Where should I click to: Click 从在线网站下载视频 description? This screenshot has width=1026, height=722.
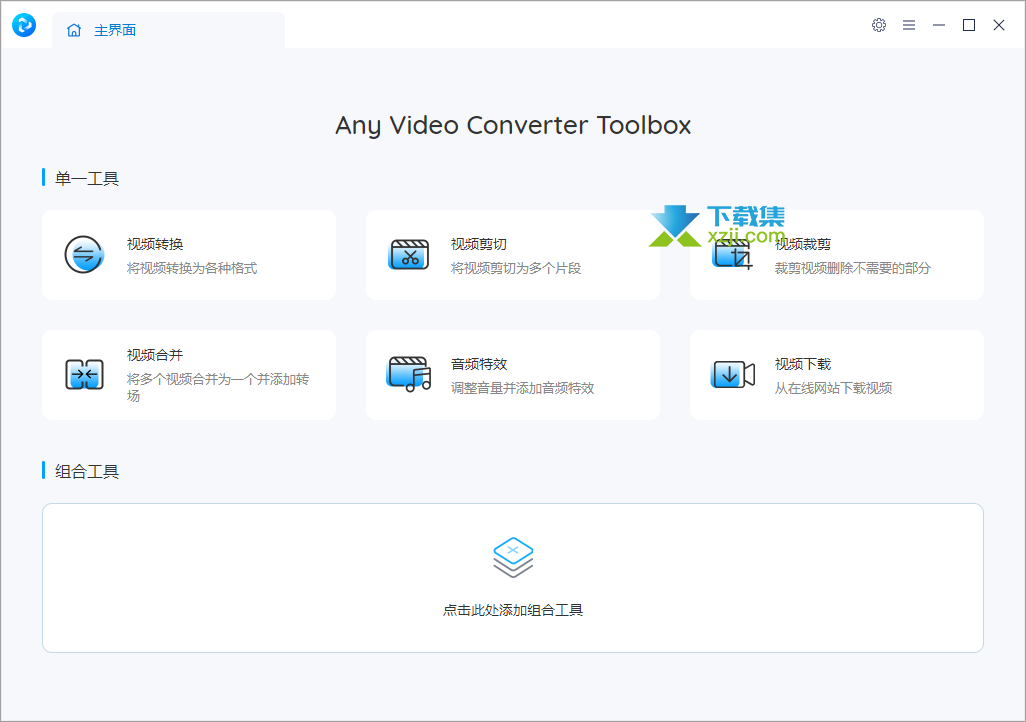click(833, 388)
